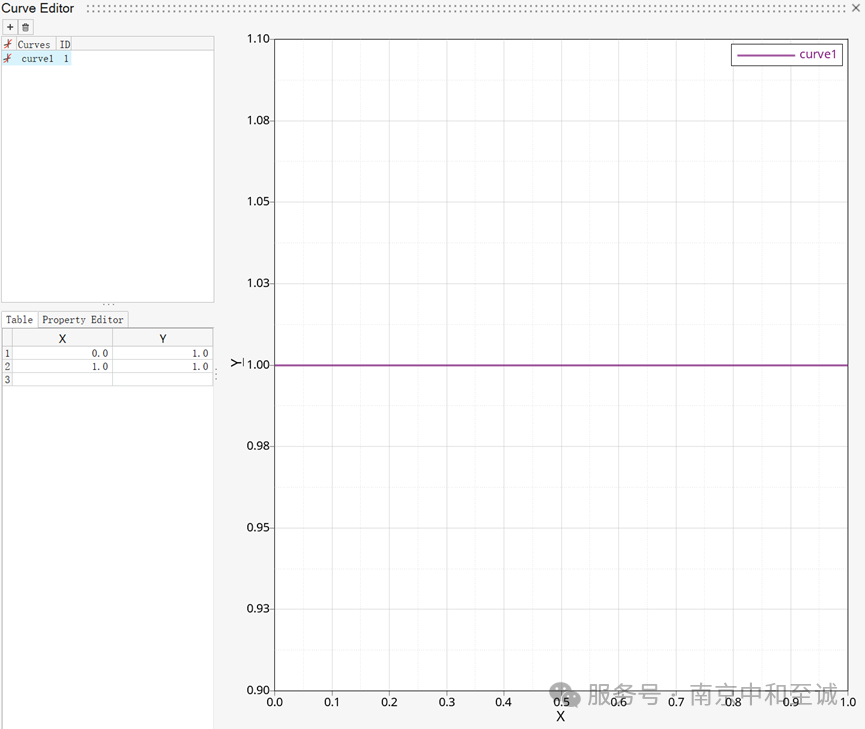Screen dimensions: 865x729
Task: Click the X cell of row 2 showing 1.0
Action: [x=62, y=366]
